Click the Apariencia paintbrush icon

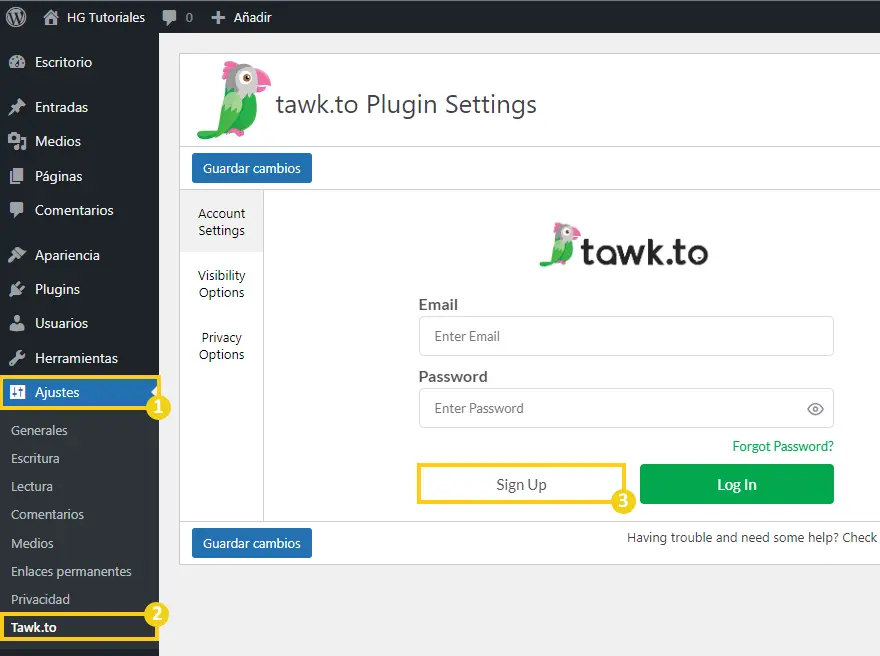pos(17,255)
